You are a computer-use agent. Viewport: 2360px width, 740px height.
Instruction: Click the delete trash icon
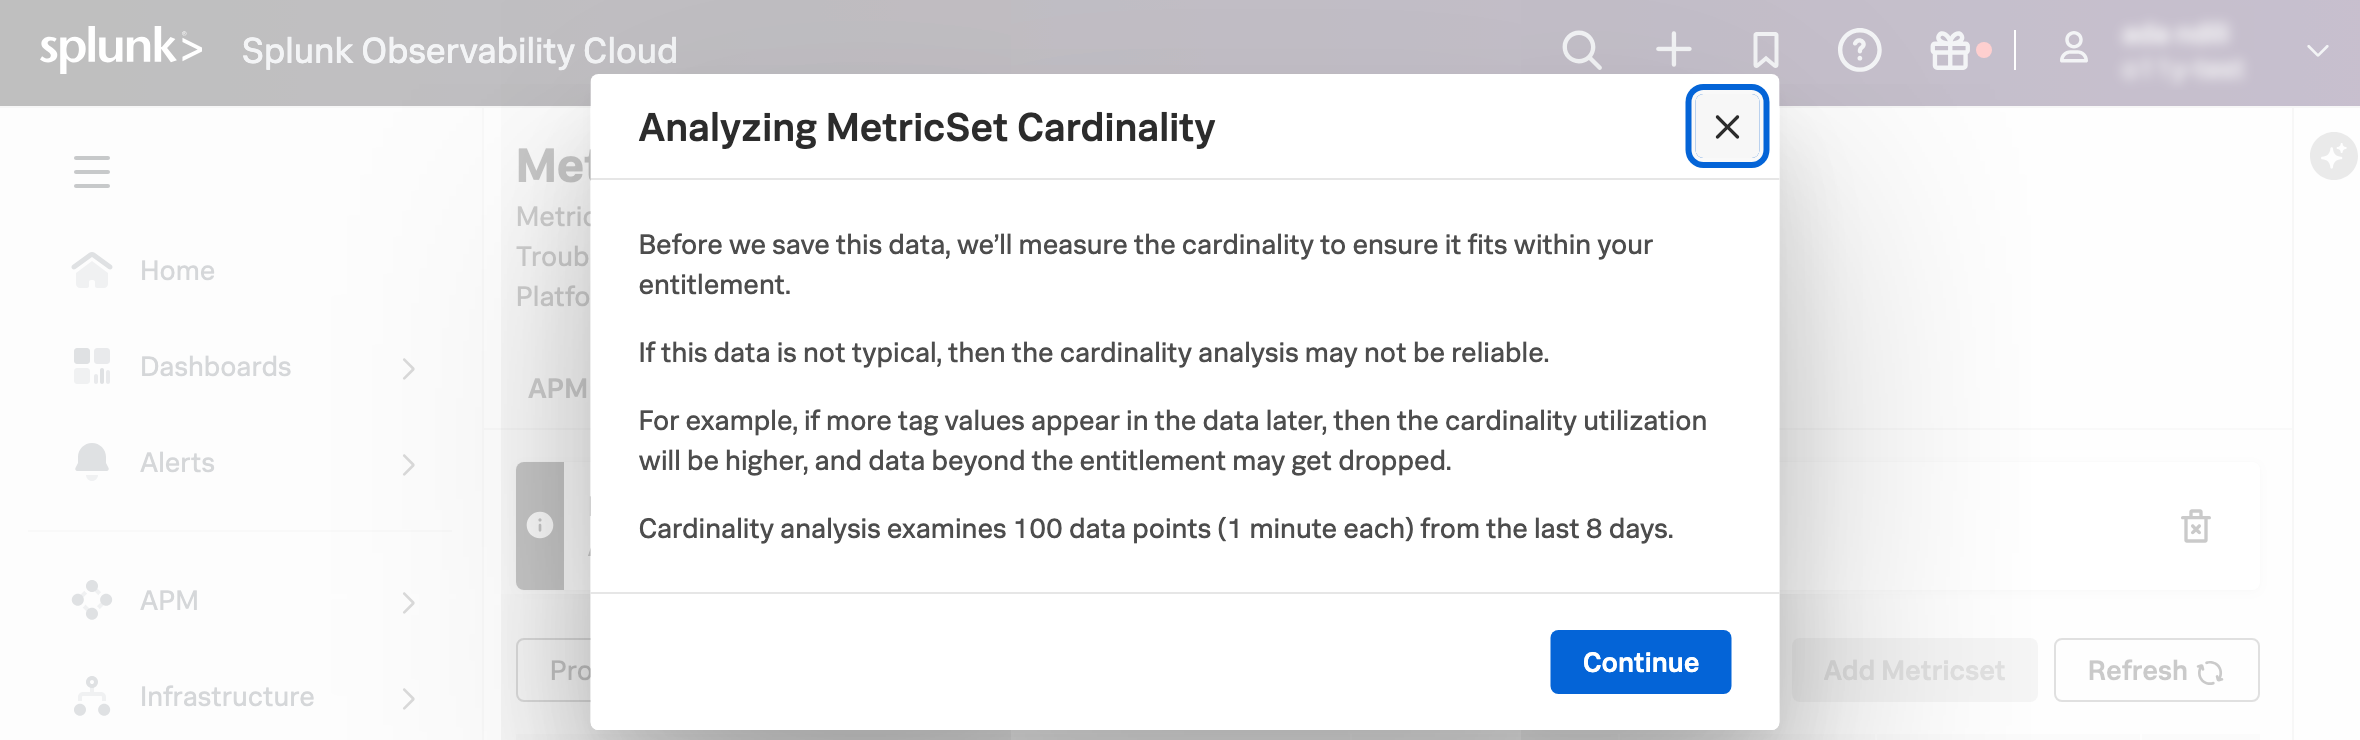(x=2195, y=526)
